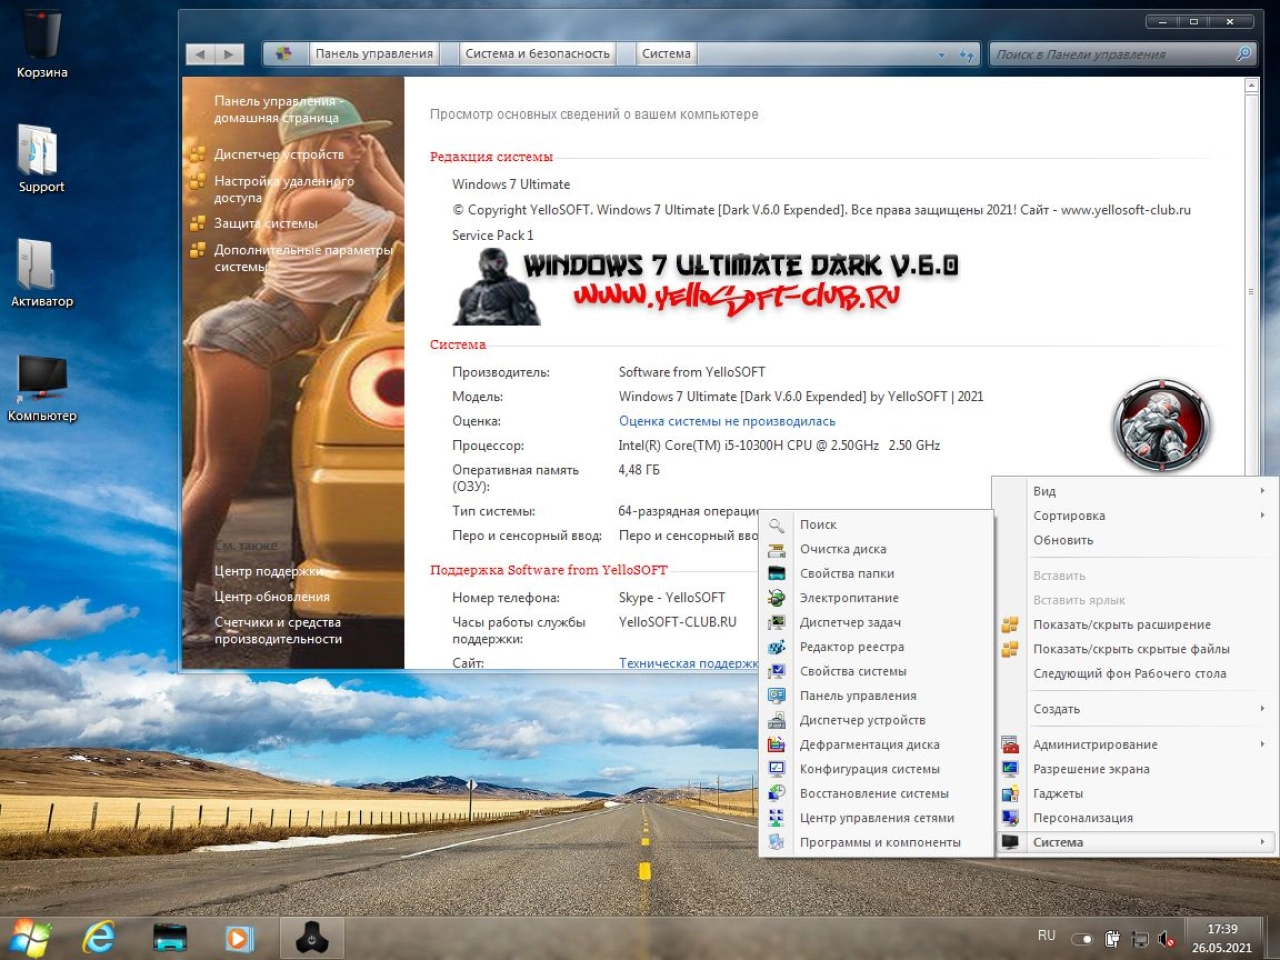This screenshot has width=1280, height=960.
Task: Open Дополнительные параметры системы link
Action: coord(303,258)
